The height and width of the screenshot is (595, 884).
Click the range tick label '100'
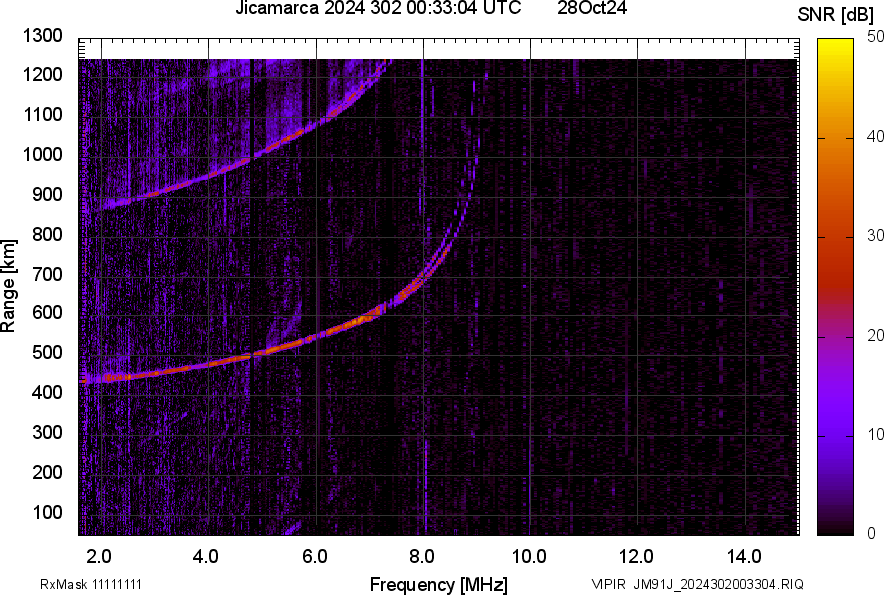click(47, 512)
